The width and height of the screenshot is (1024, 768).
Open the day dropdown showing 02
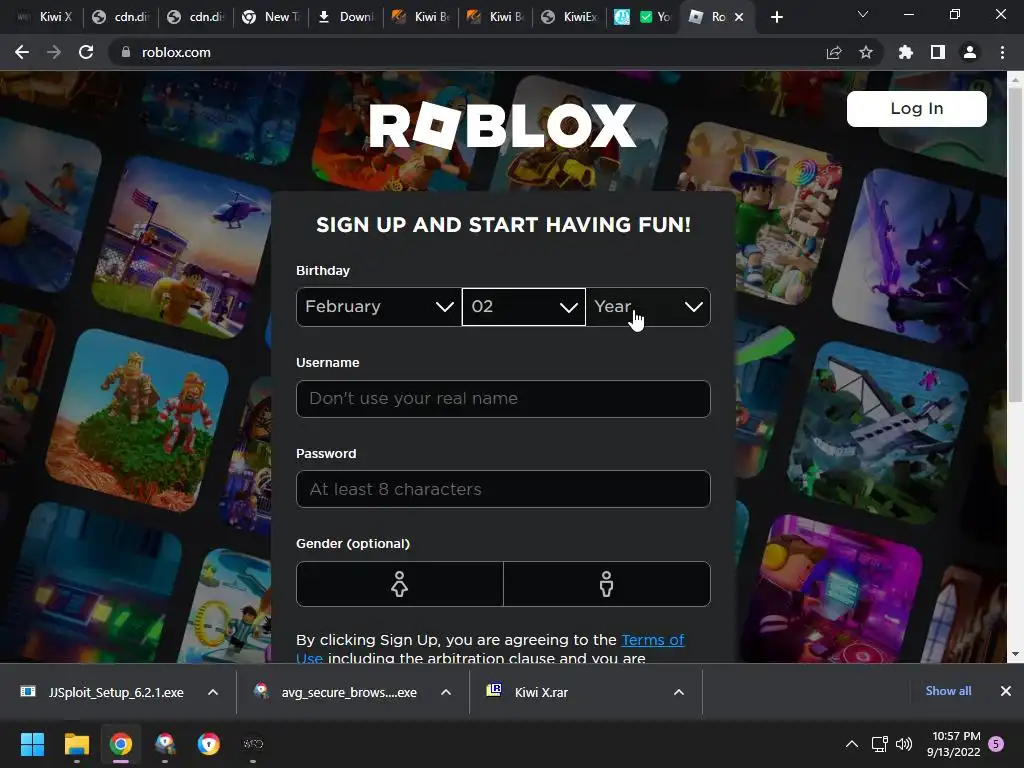coord(524,306)
